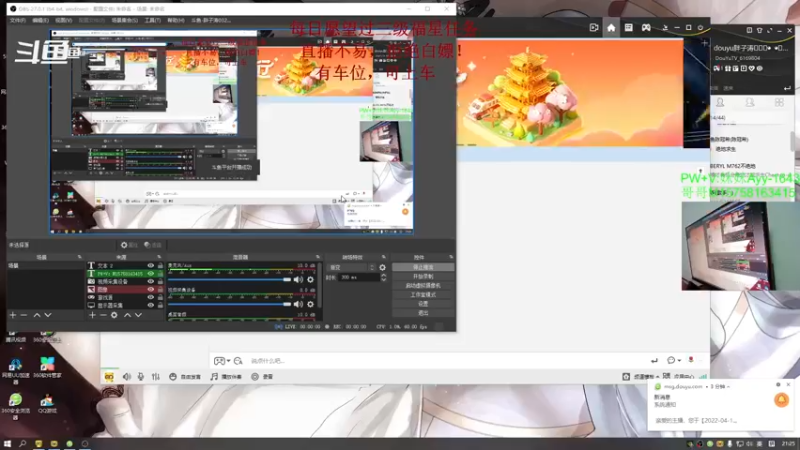800x450 pixels.
Task: Pop out the Audio Mixer dock panel
Action: [x=318, y=257]
